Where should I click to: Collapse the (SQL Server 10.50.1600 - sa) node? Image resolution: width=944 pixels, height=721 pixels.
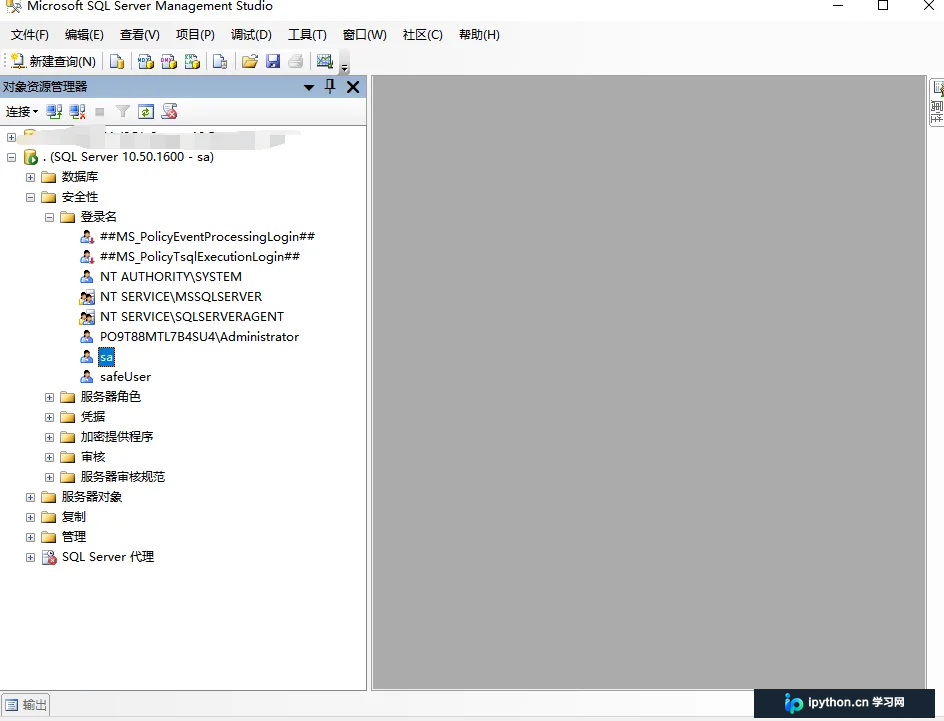[11, 157]
